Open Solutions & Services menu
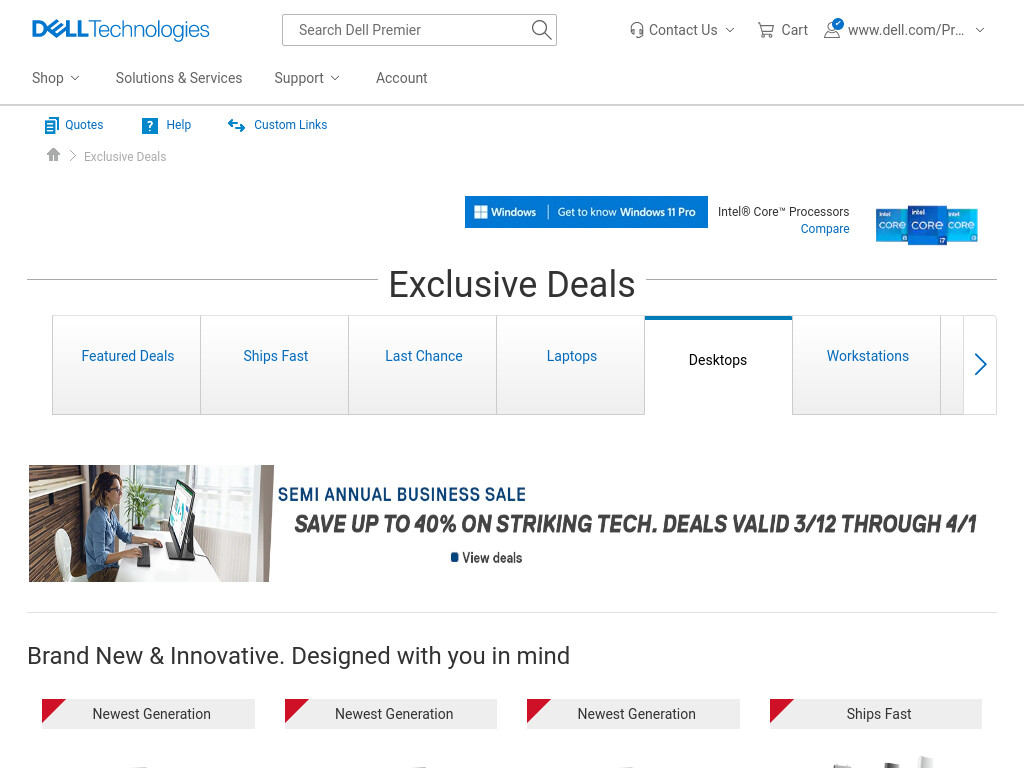The height and width of the screenshot is (768, 1024). click(x=179, y=78)
